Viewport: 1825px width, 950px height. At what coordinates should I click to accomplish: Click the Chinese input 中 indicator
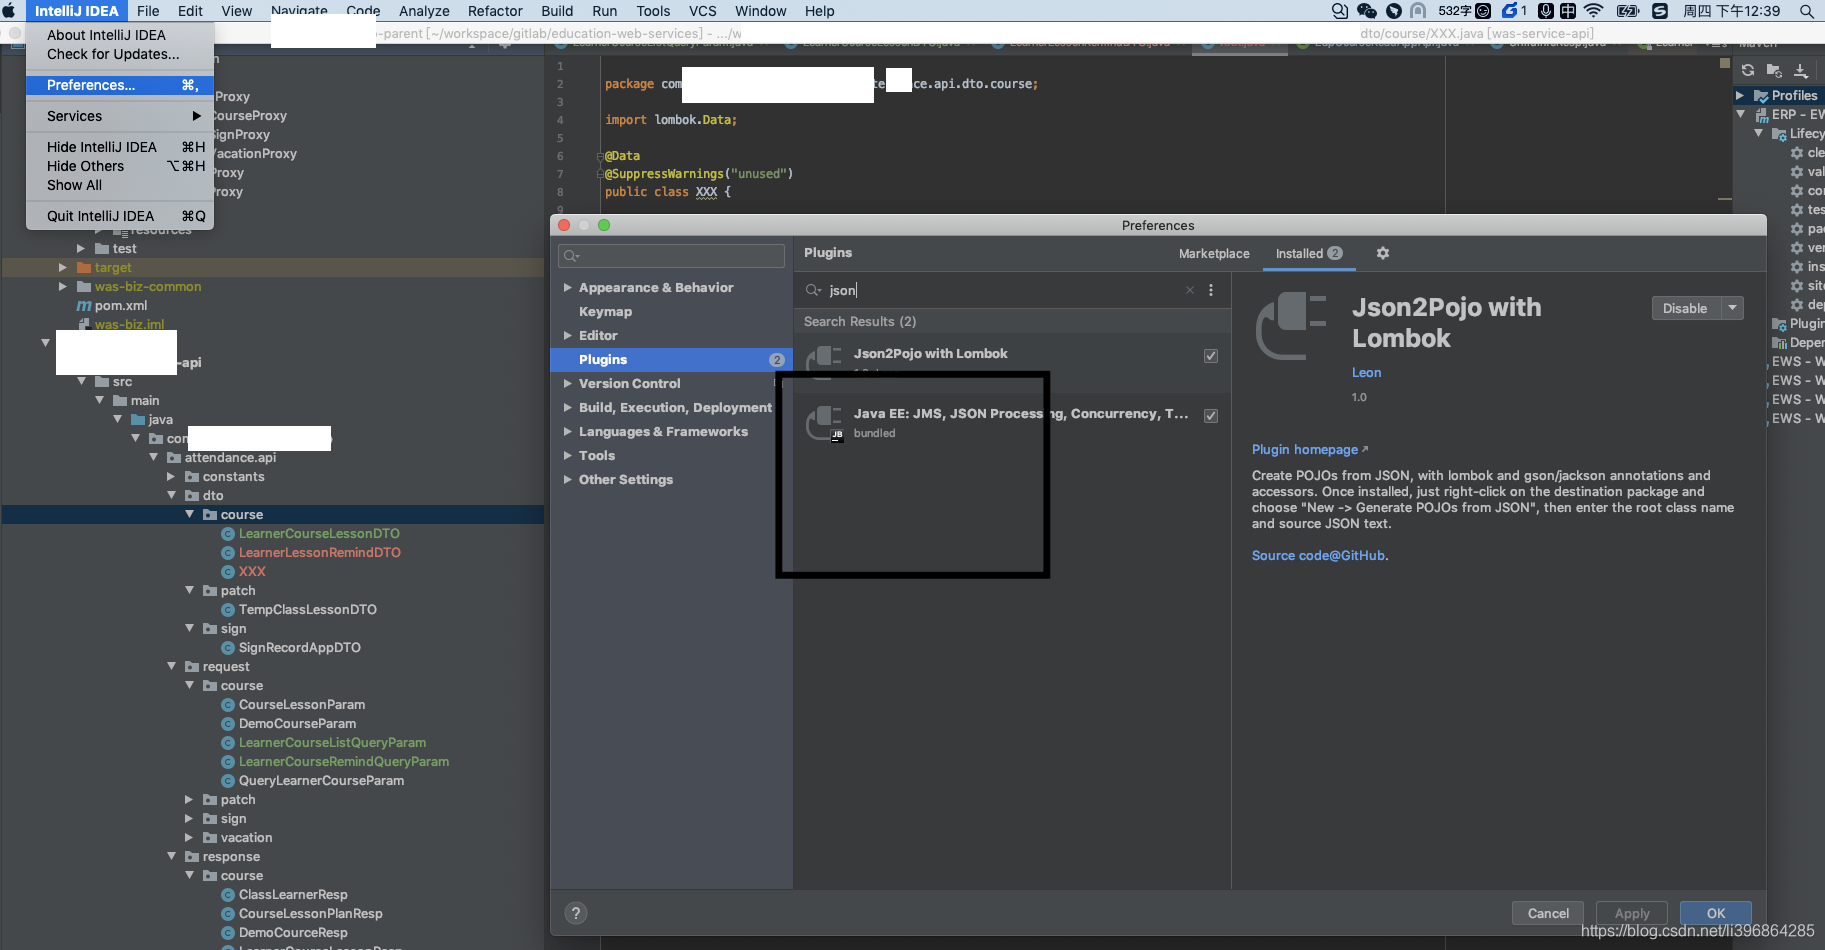click(1568, 11)
